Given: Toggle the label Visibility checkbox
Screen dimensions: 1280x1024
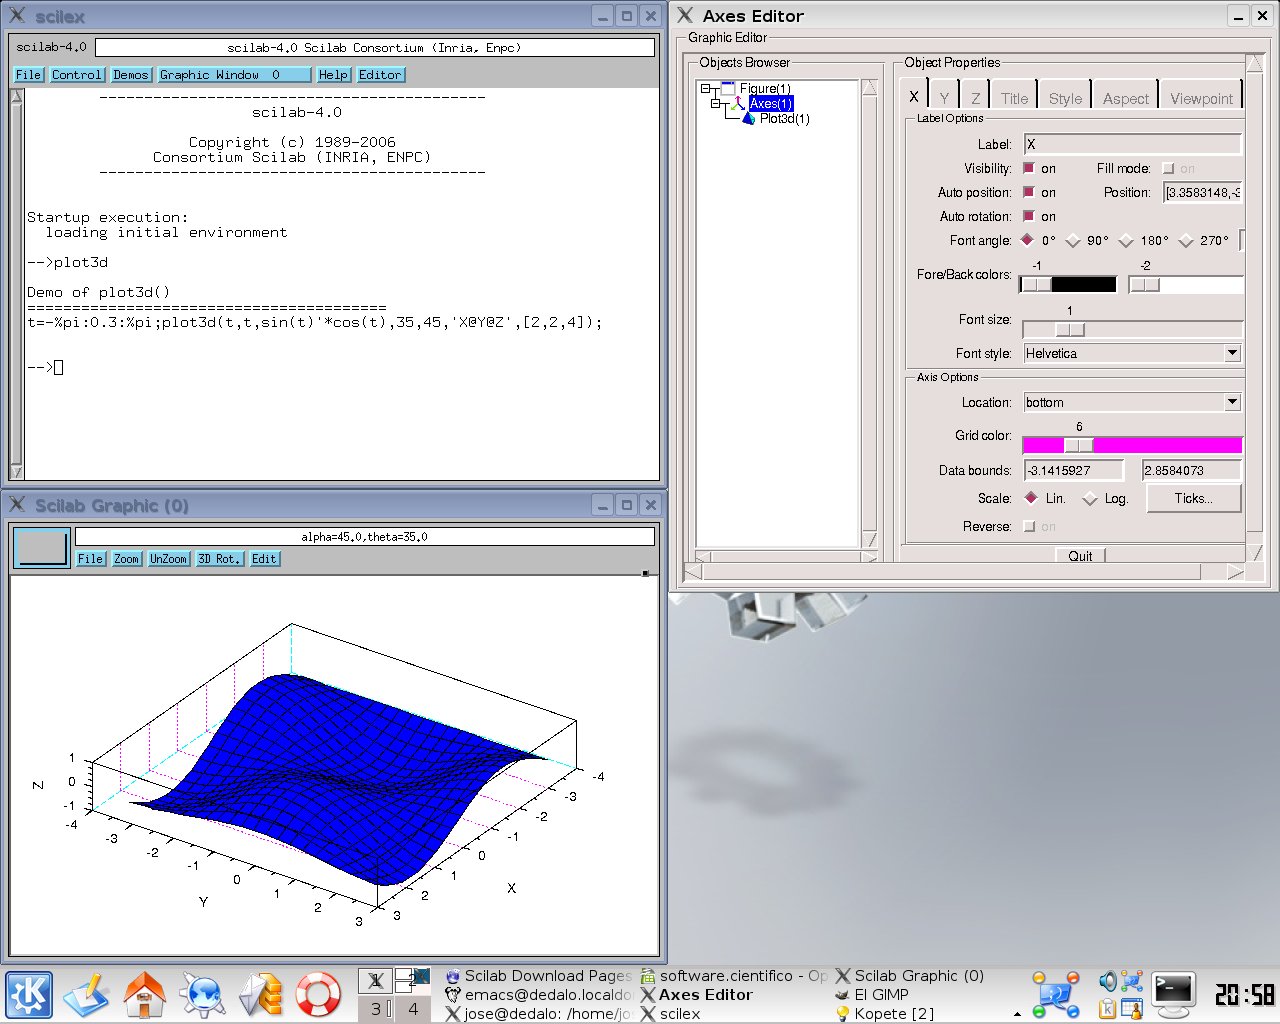Looking at the screenshot, I should [x=1028, y=168].
